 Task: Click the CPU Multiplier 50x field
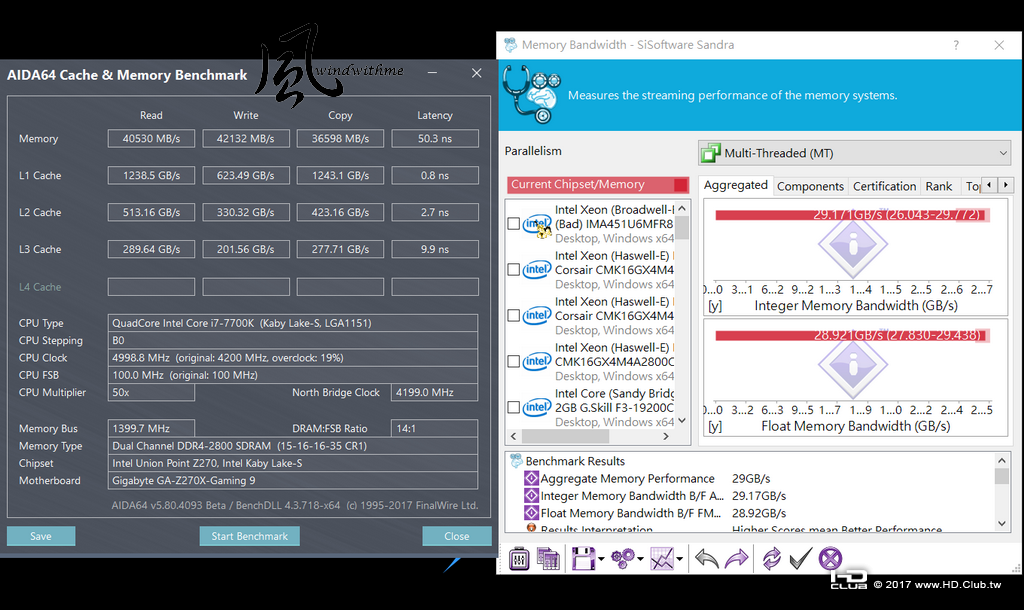[152, 393]
